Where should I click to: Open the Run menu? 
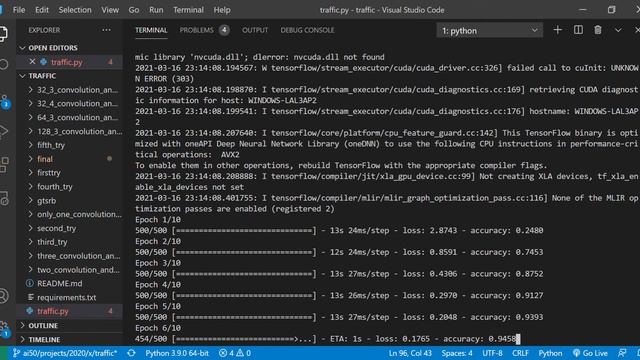(156, 10)
